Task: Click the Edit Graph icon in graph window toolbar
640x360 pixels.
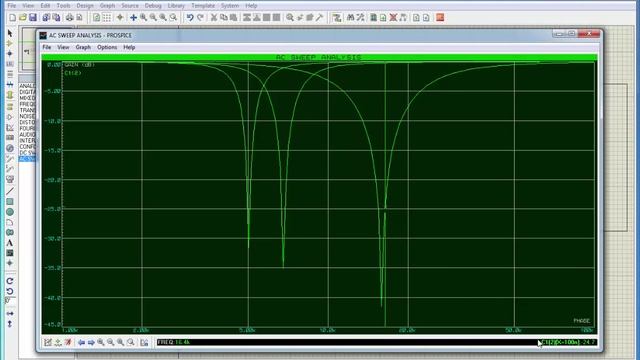Action: coord(48,342)
